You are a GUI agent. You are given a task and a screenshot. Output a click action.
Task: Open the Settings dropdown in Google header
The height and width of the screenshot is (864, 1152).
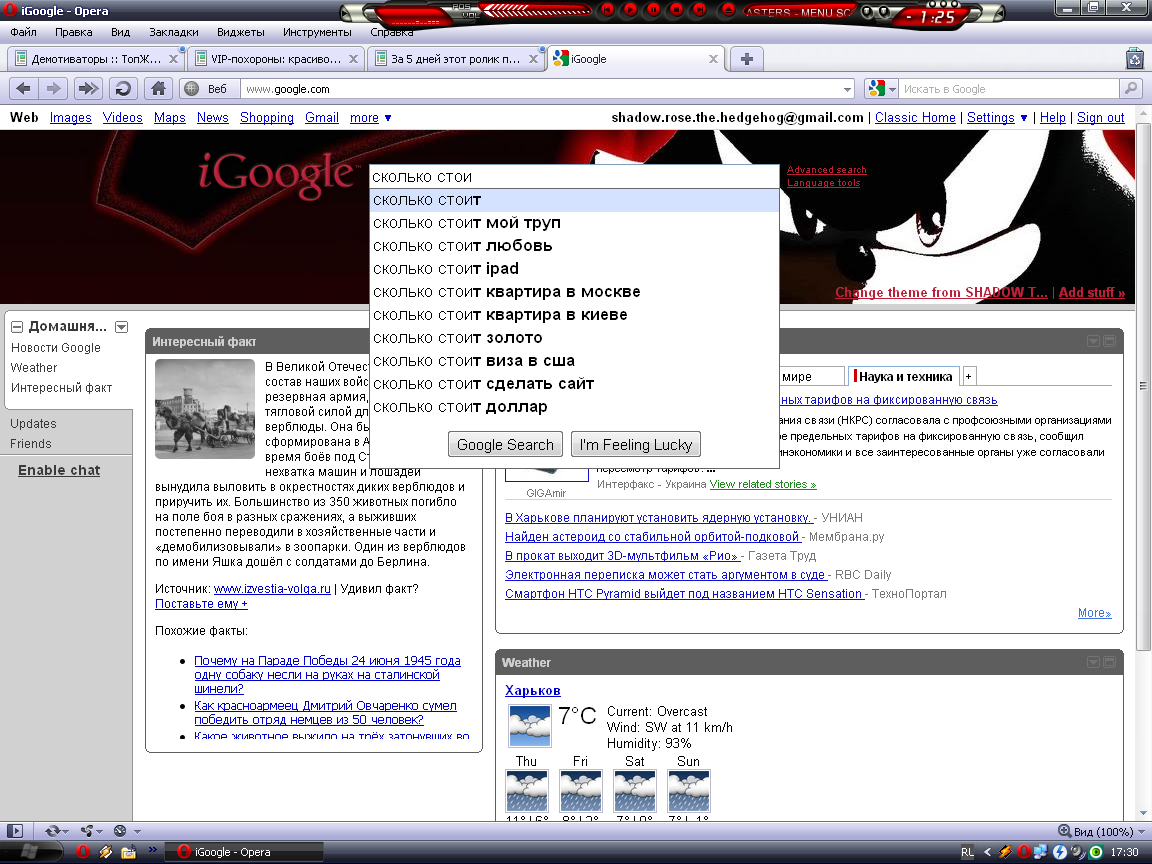tap(997, 118)
